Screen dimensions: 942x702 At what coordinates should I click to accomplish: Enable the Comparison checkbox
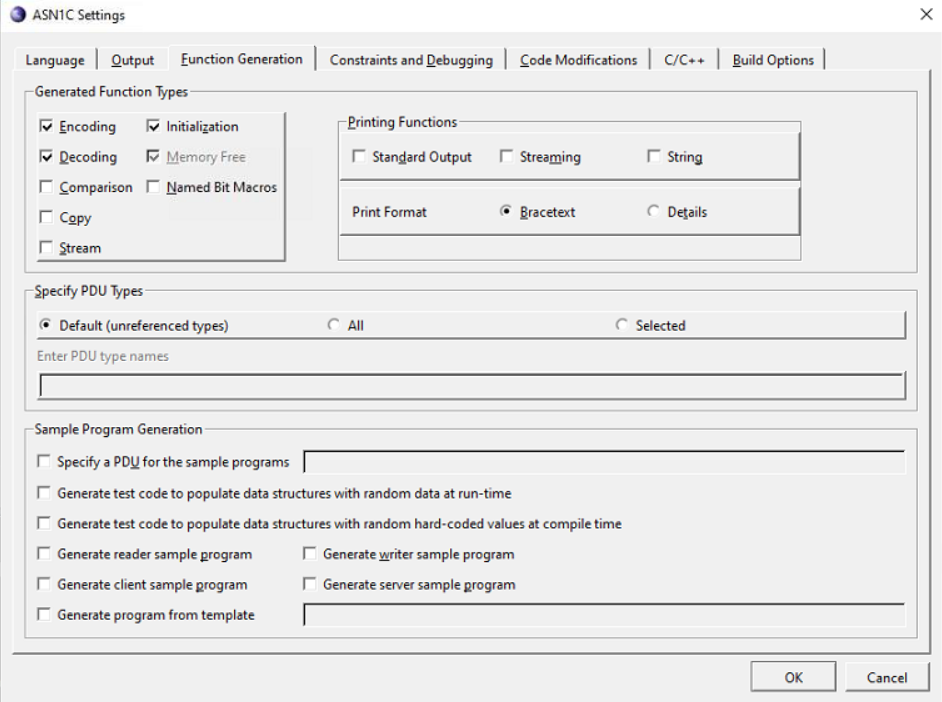click(46, 187)
